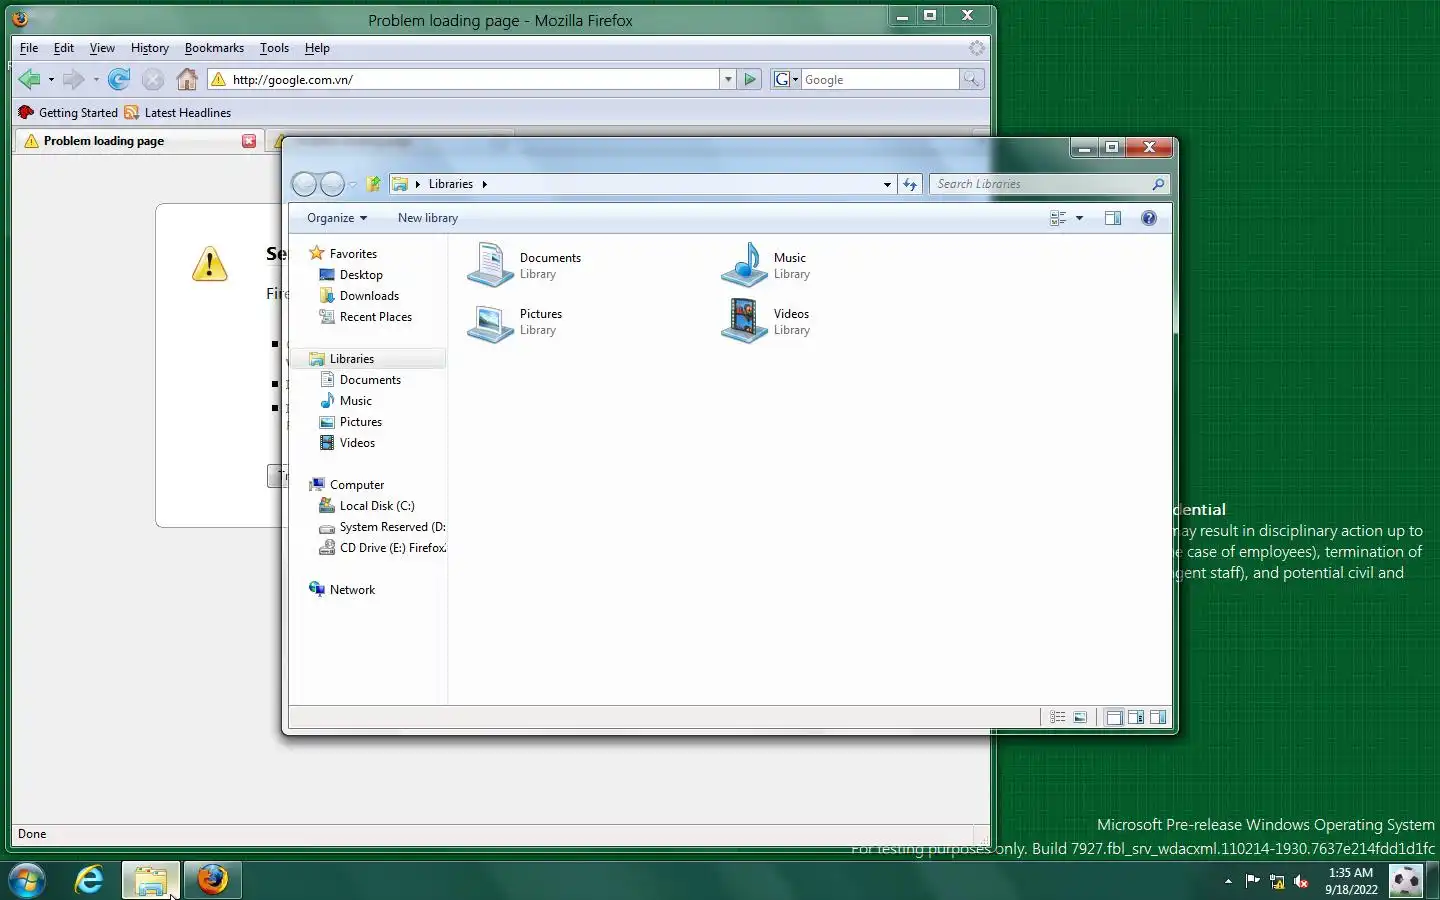This screenshot has width=1440, height=900.
Task: Click the Explorer up-folder icon
Action: tap(373, 184)
